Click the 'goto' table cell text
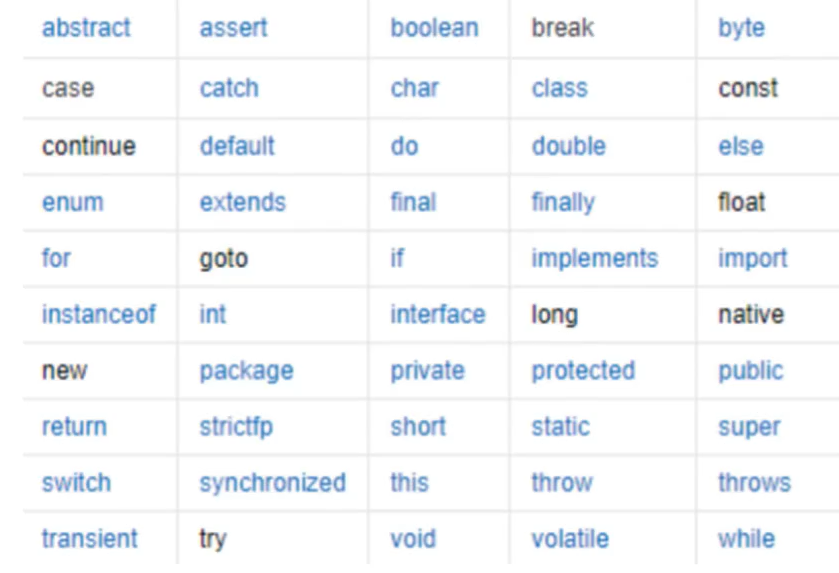839x573 pixels. (223, 259)
